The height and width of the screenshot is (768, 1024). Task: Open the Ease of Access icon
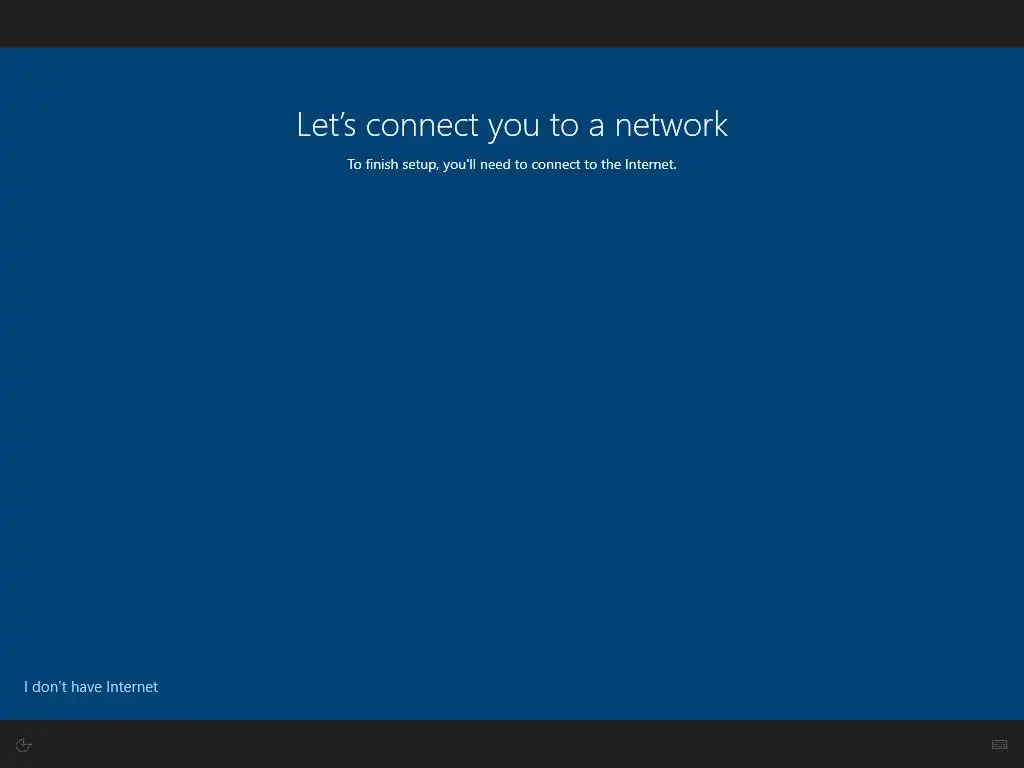click(24, 744)
